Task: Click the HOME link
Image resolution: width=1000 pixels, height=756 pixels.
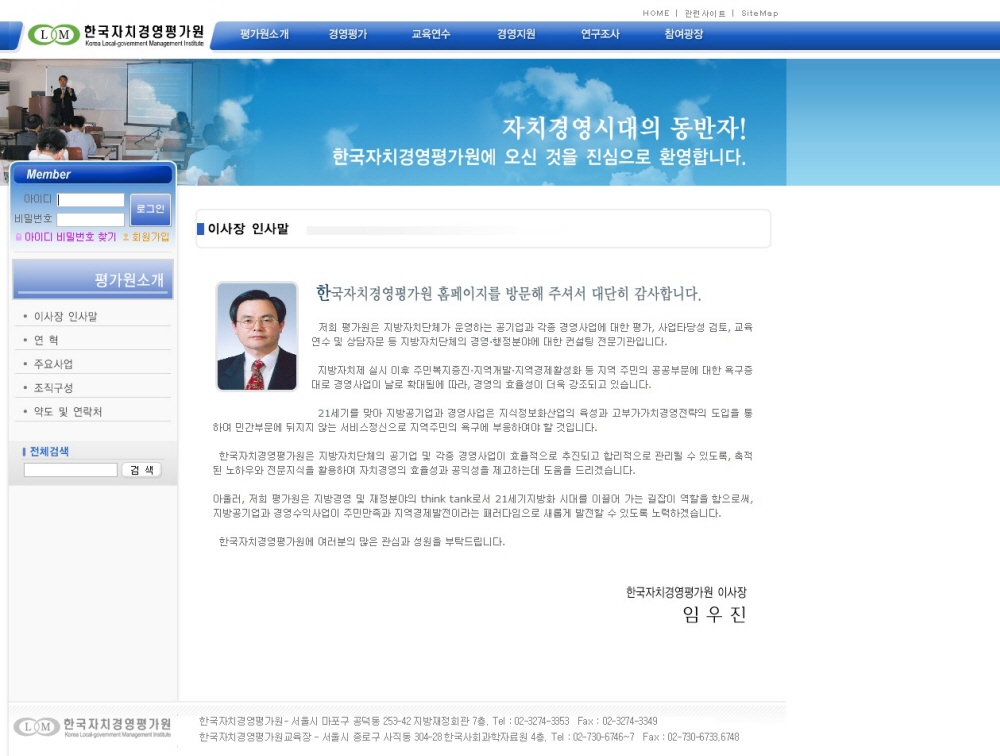Action: [656, 13]
